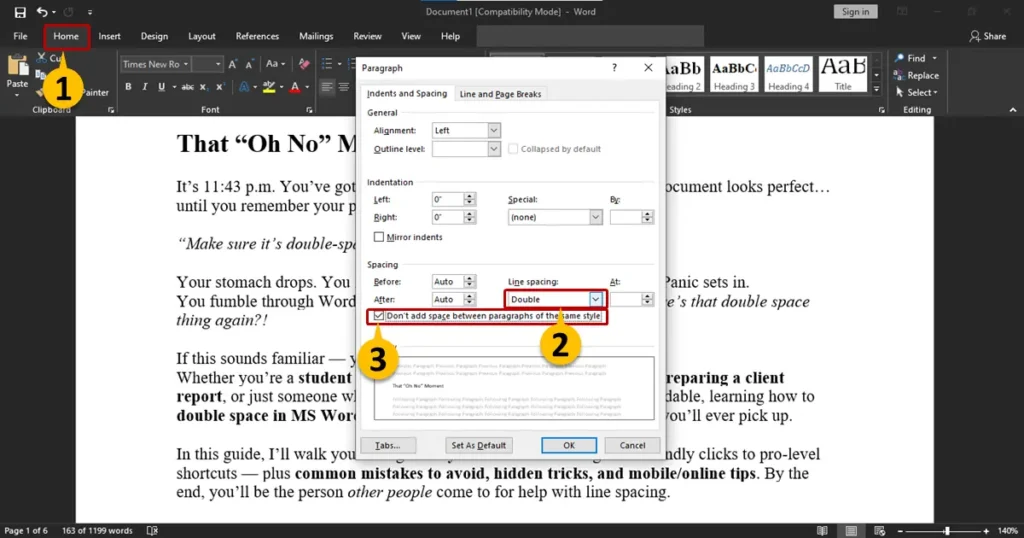This screenshot has height=538, width=1024.
Task: Uncheck Don't add space between paragraphs checkbox
Action: point(379,316)
